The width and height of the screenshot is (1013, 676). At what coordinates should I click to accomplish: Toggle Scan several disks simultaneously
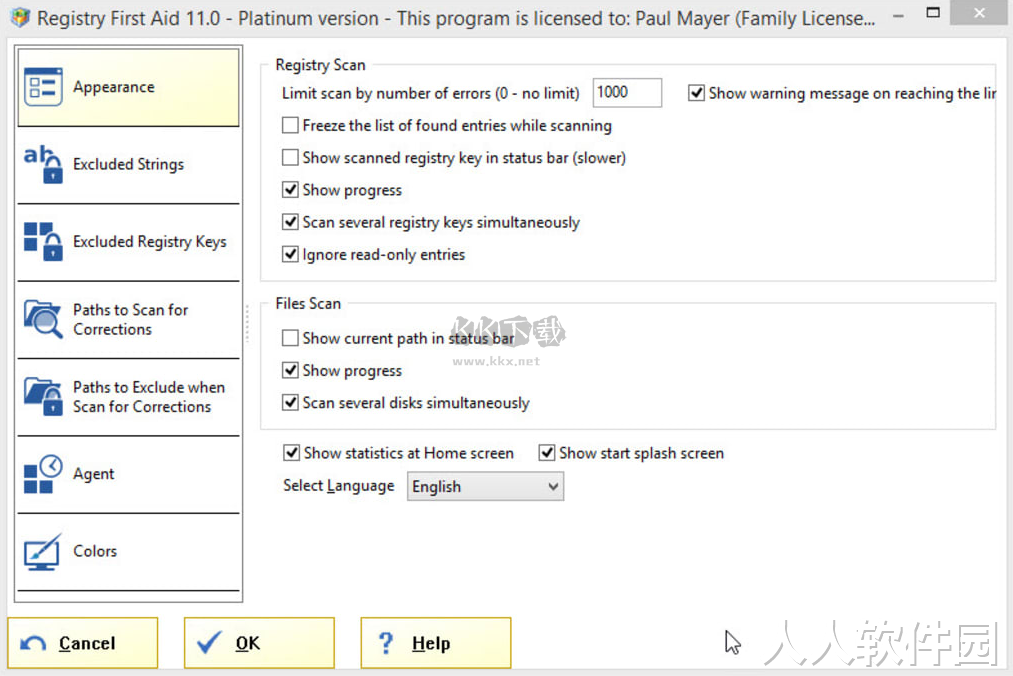290,403
